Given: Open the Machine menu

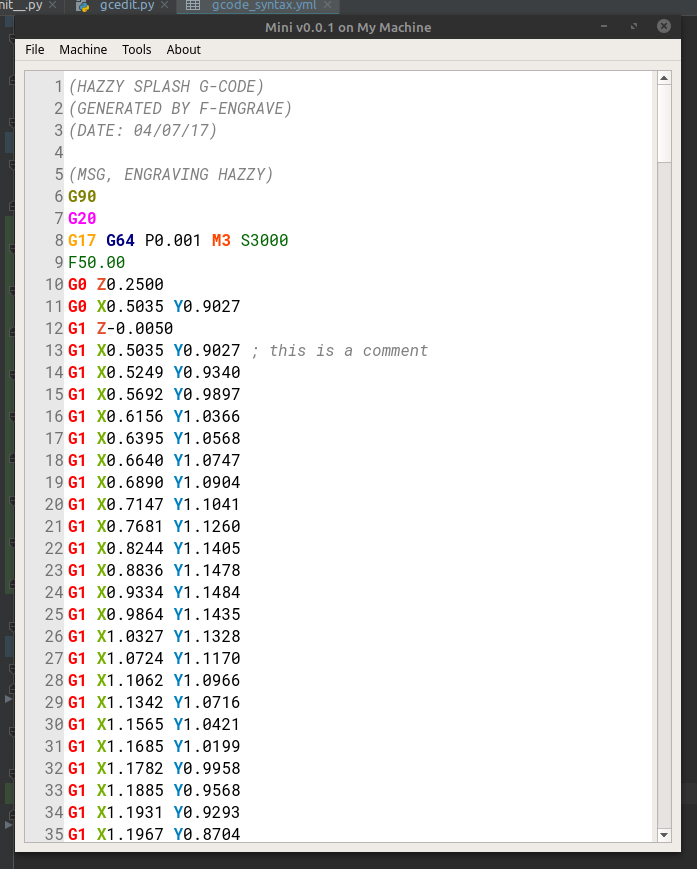Looking at the screenshot, I should click(83, 50).
